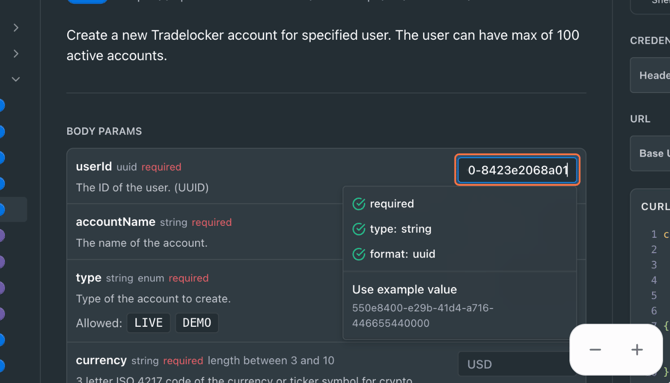Click line number 1 in the CURL code block
This screenshot has width=670, height=383.
[x=654, y=234]
